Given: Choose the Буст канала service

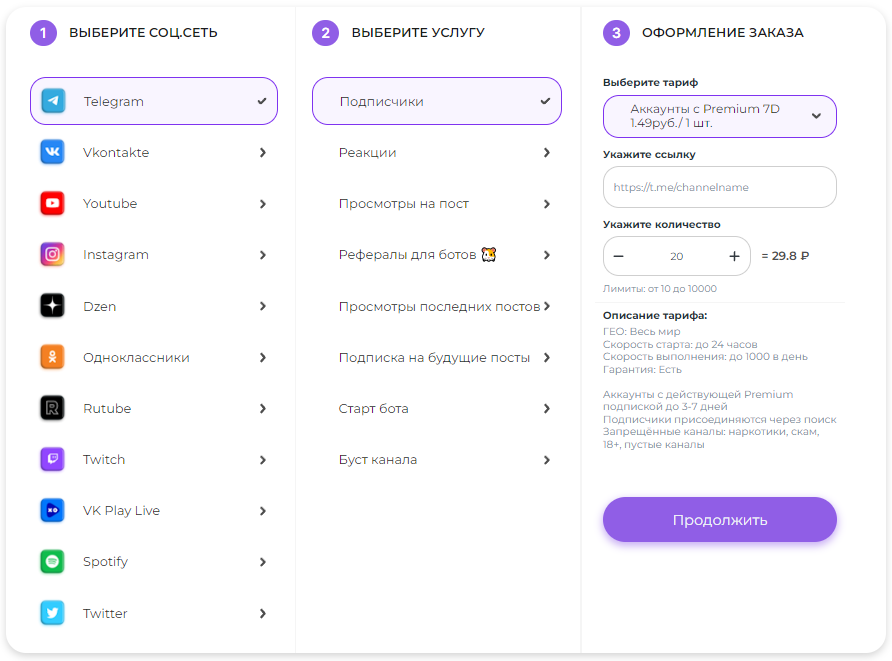Looking at the screenshot, I should click(378, 460).
